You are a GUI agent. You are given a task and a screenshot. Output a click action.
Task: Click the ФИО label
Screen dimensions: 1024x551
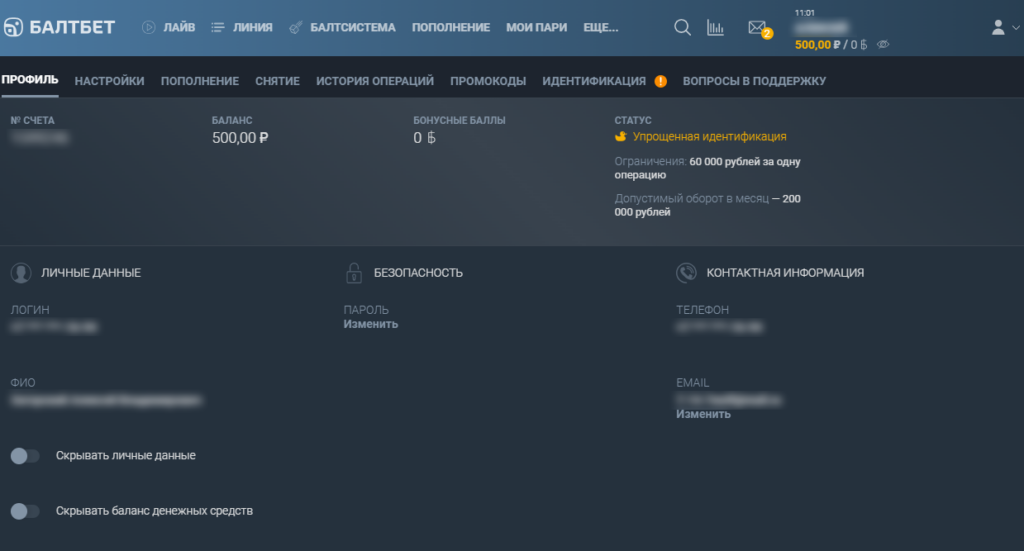coord(23,383)
